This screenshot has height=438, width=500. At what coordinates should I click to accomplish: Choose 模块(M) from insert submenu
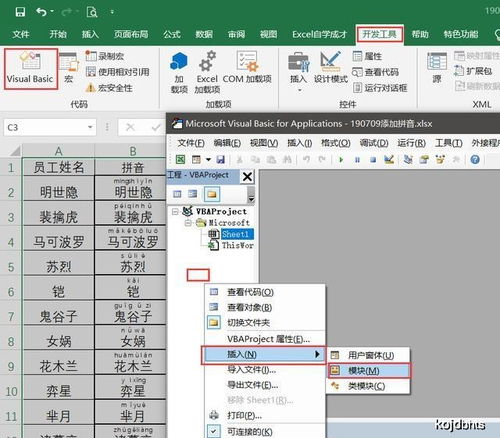point(369,371)
